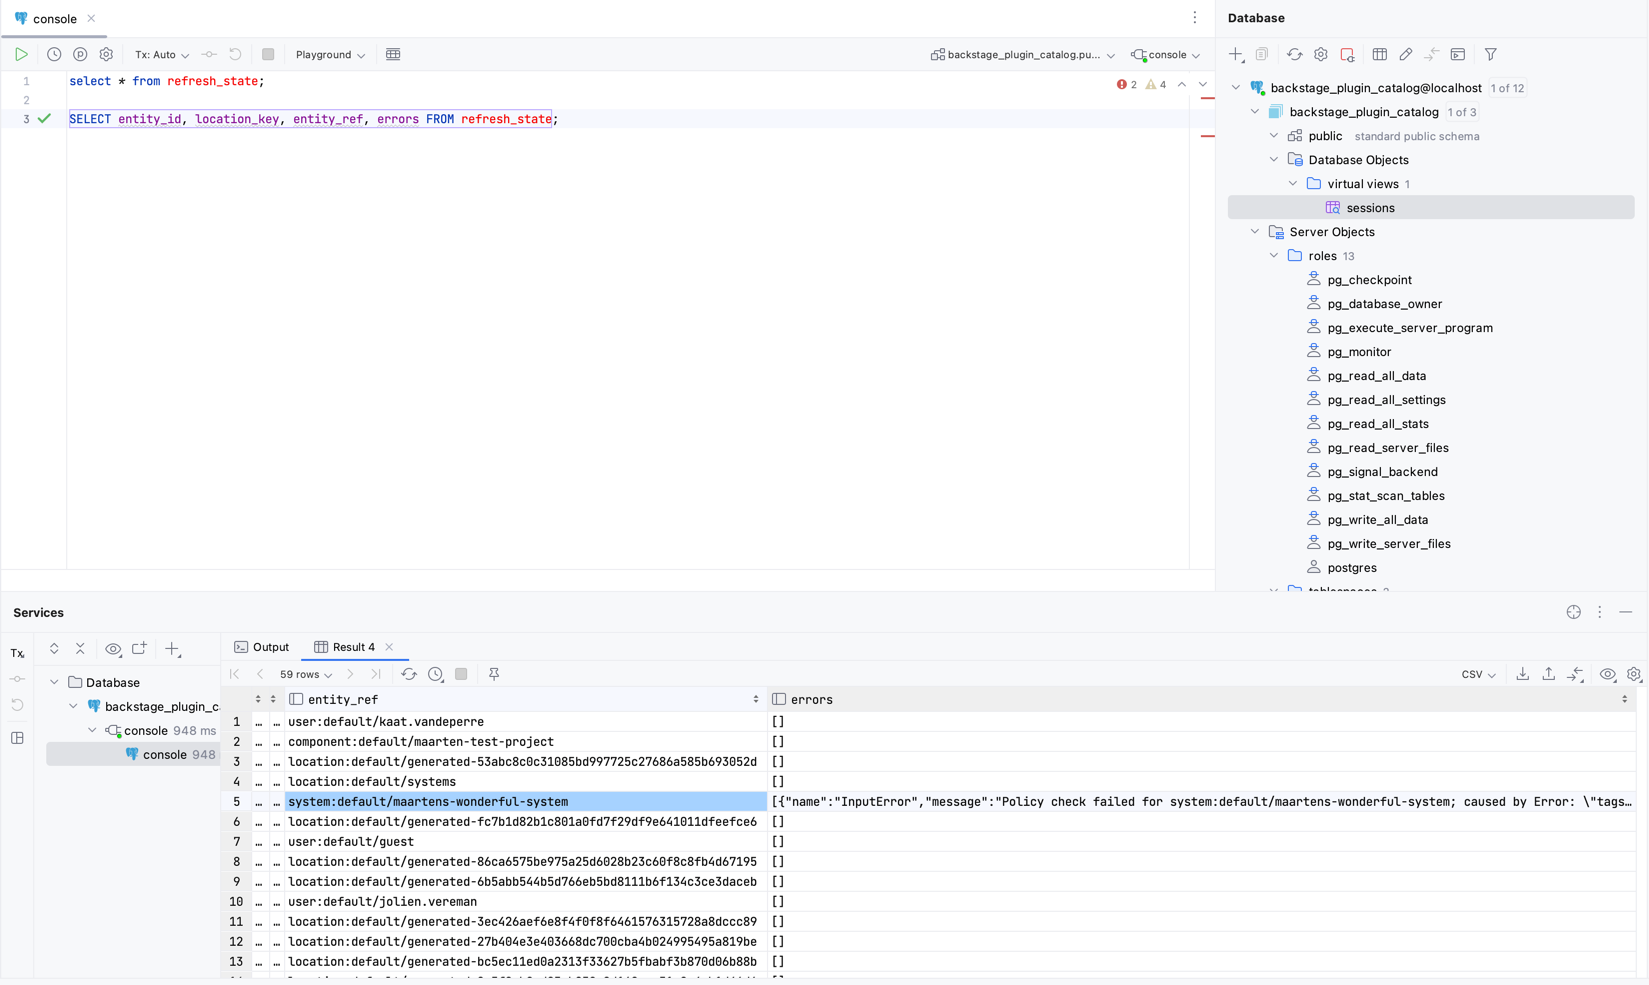Toggle in-editor results table icon
Viewport: 1649px width, 985px height.
pyautogui.click(x=393, y=55)
